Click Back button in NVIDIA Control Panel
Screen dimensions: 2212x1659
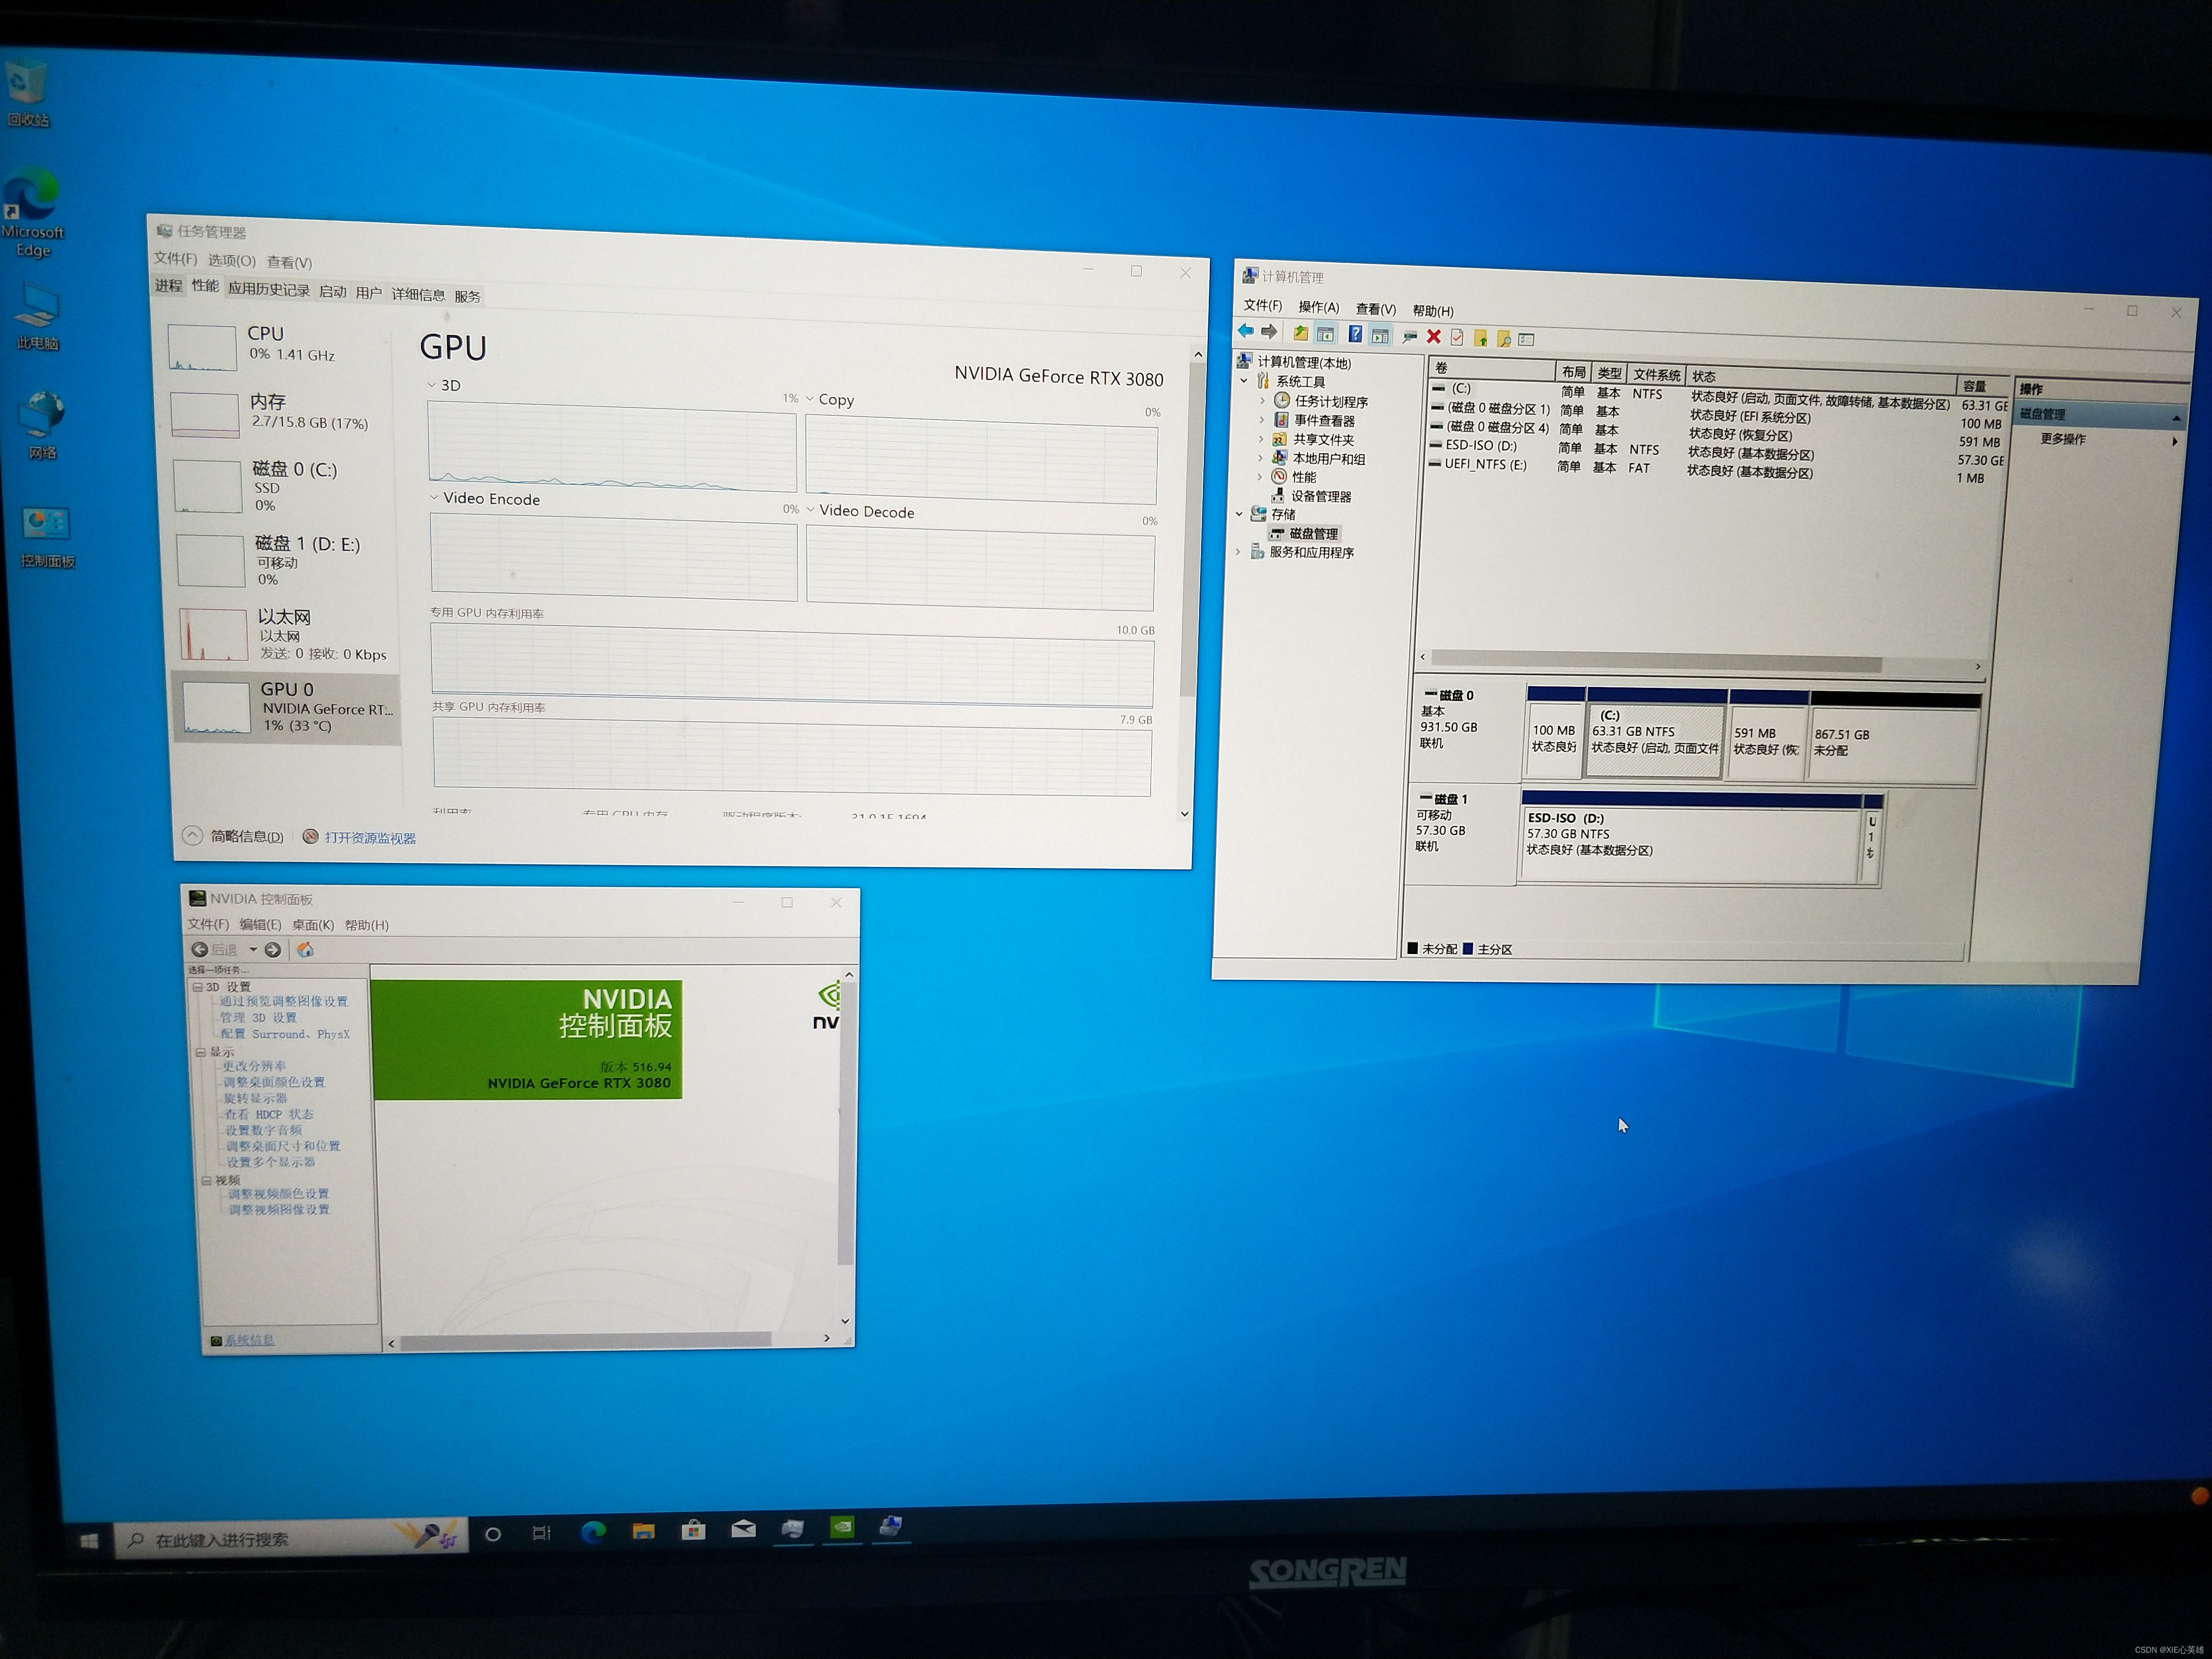tap(215, 949)
